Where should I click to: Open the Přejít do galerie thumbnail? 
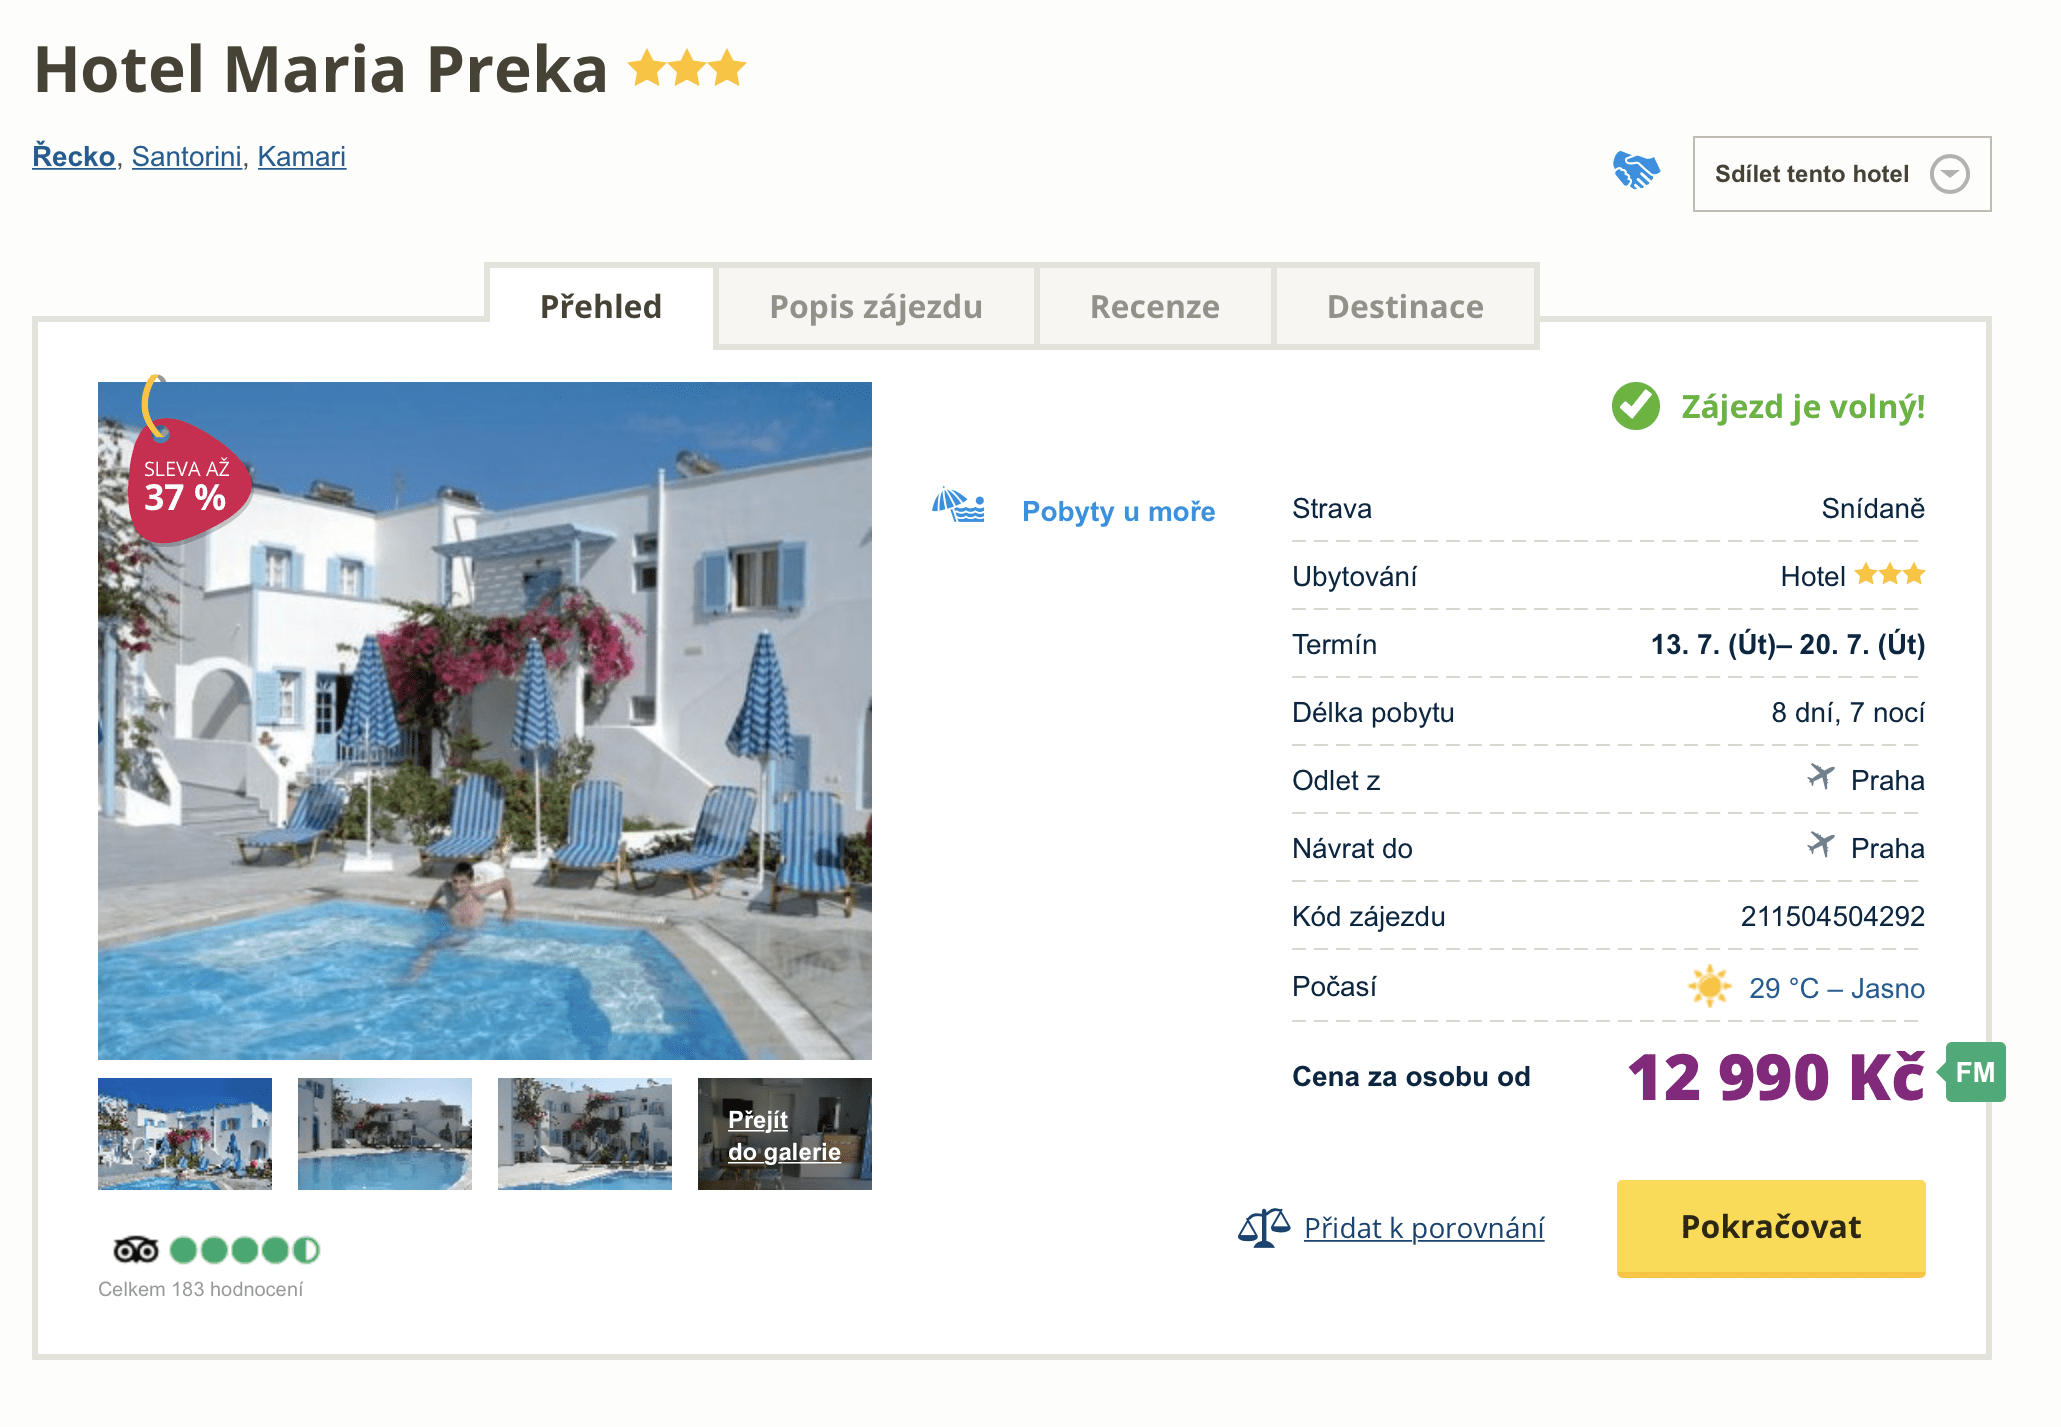click(784, 1134)
